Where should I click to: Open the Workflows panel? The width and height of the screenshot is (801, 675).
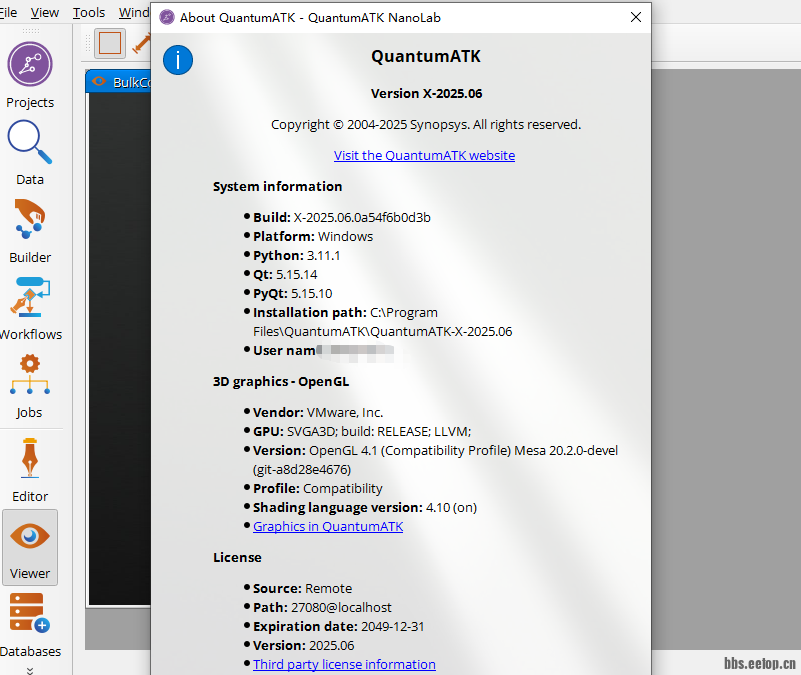[30, 298]
